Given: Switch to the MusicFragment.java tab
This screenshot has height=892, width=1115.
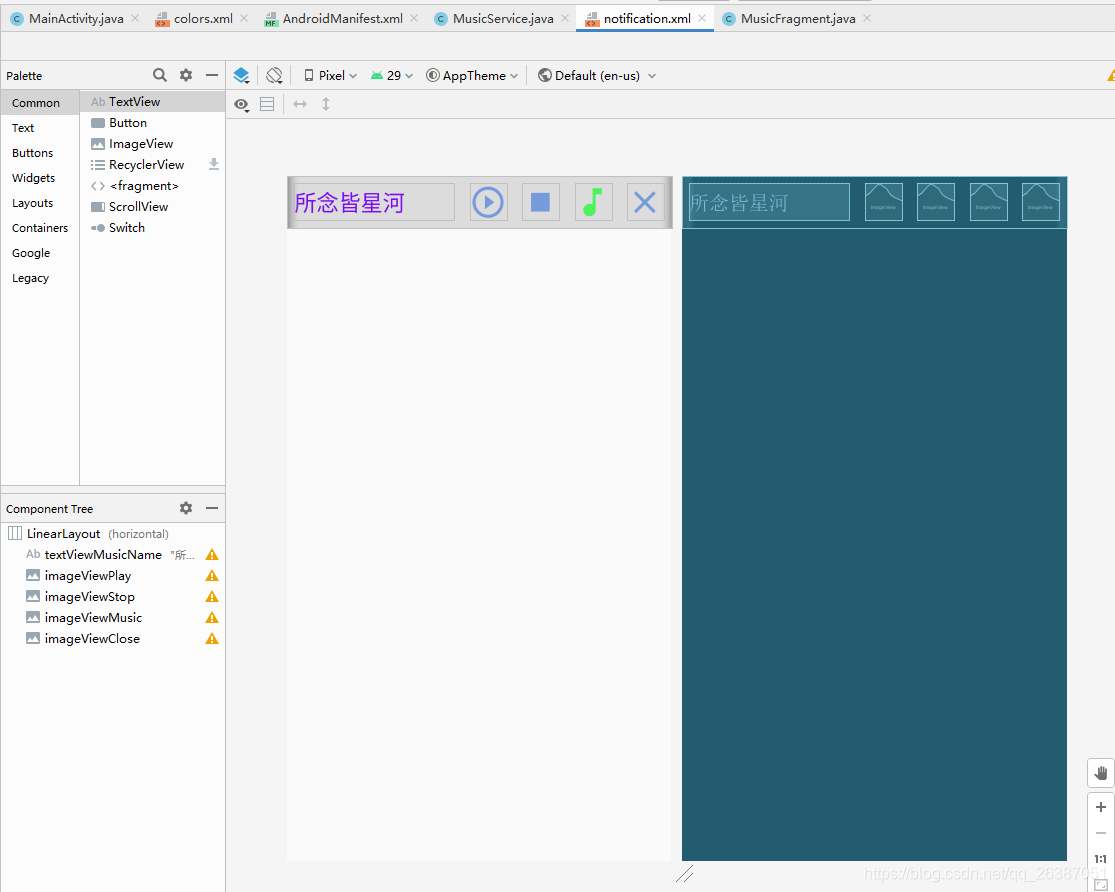Looking at the screenshot, I should pyautogui.click(x=798, y=18).
